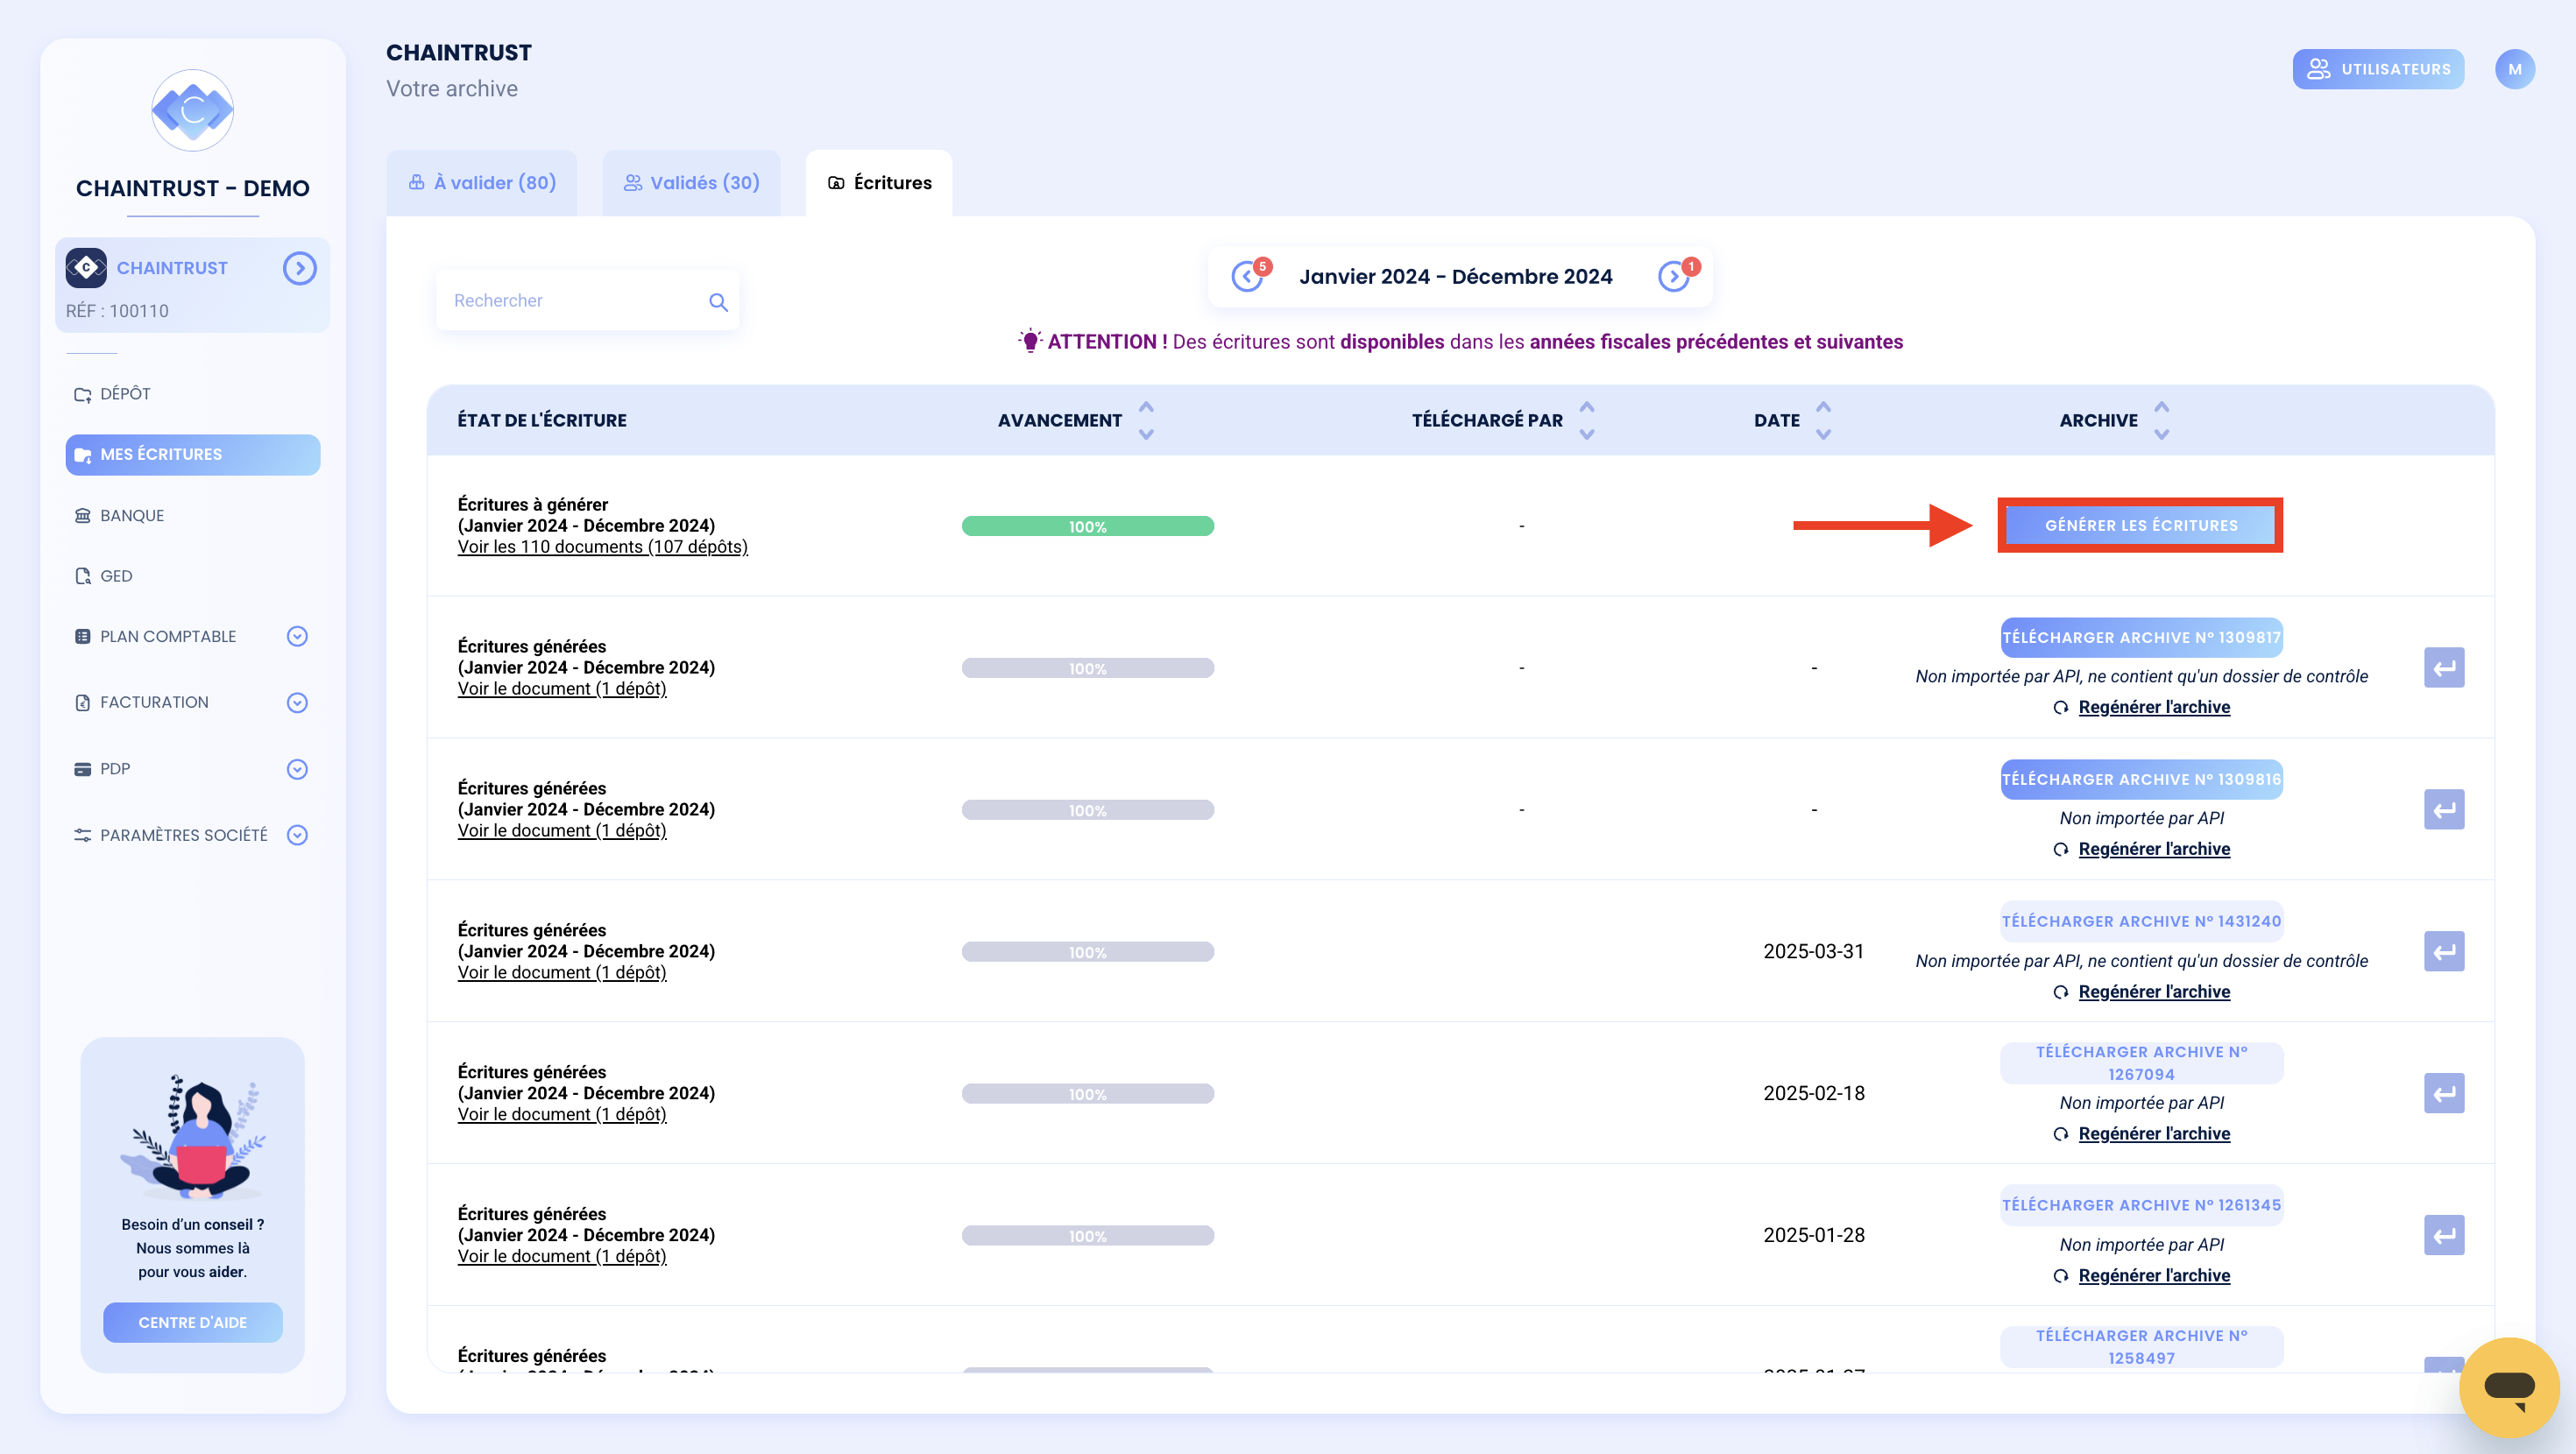Regenerate archive 1267094 via Regénérer l'archive

(2154, 1134)
